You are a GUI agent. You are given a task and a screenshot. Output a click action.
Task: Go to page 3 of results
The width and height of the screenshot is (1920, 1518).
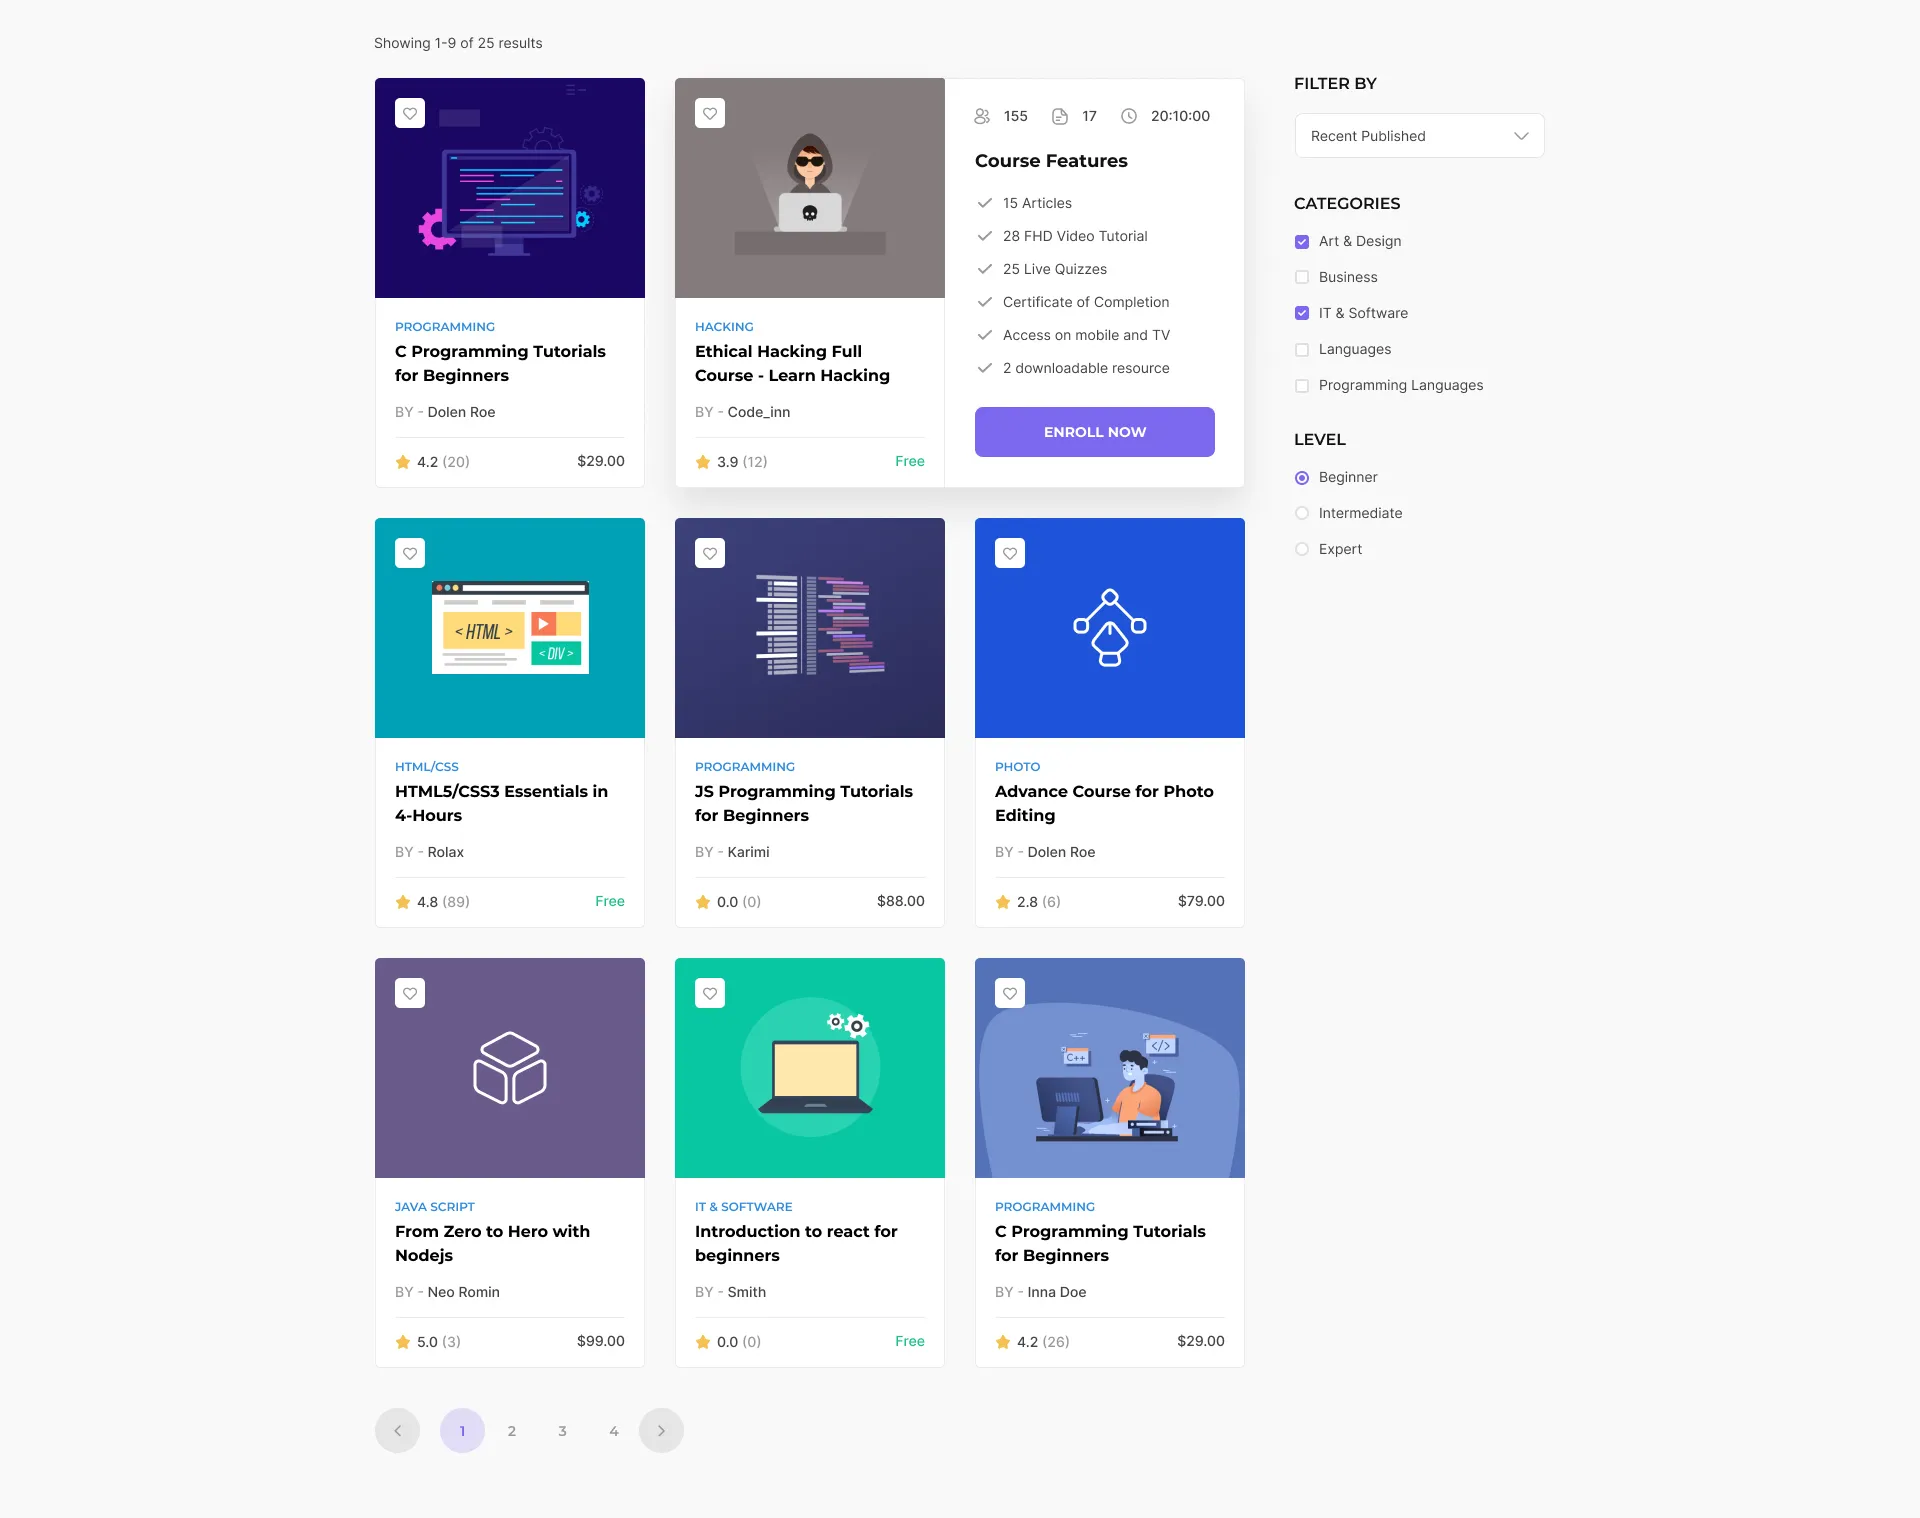[563, 1431]
